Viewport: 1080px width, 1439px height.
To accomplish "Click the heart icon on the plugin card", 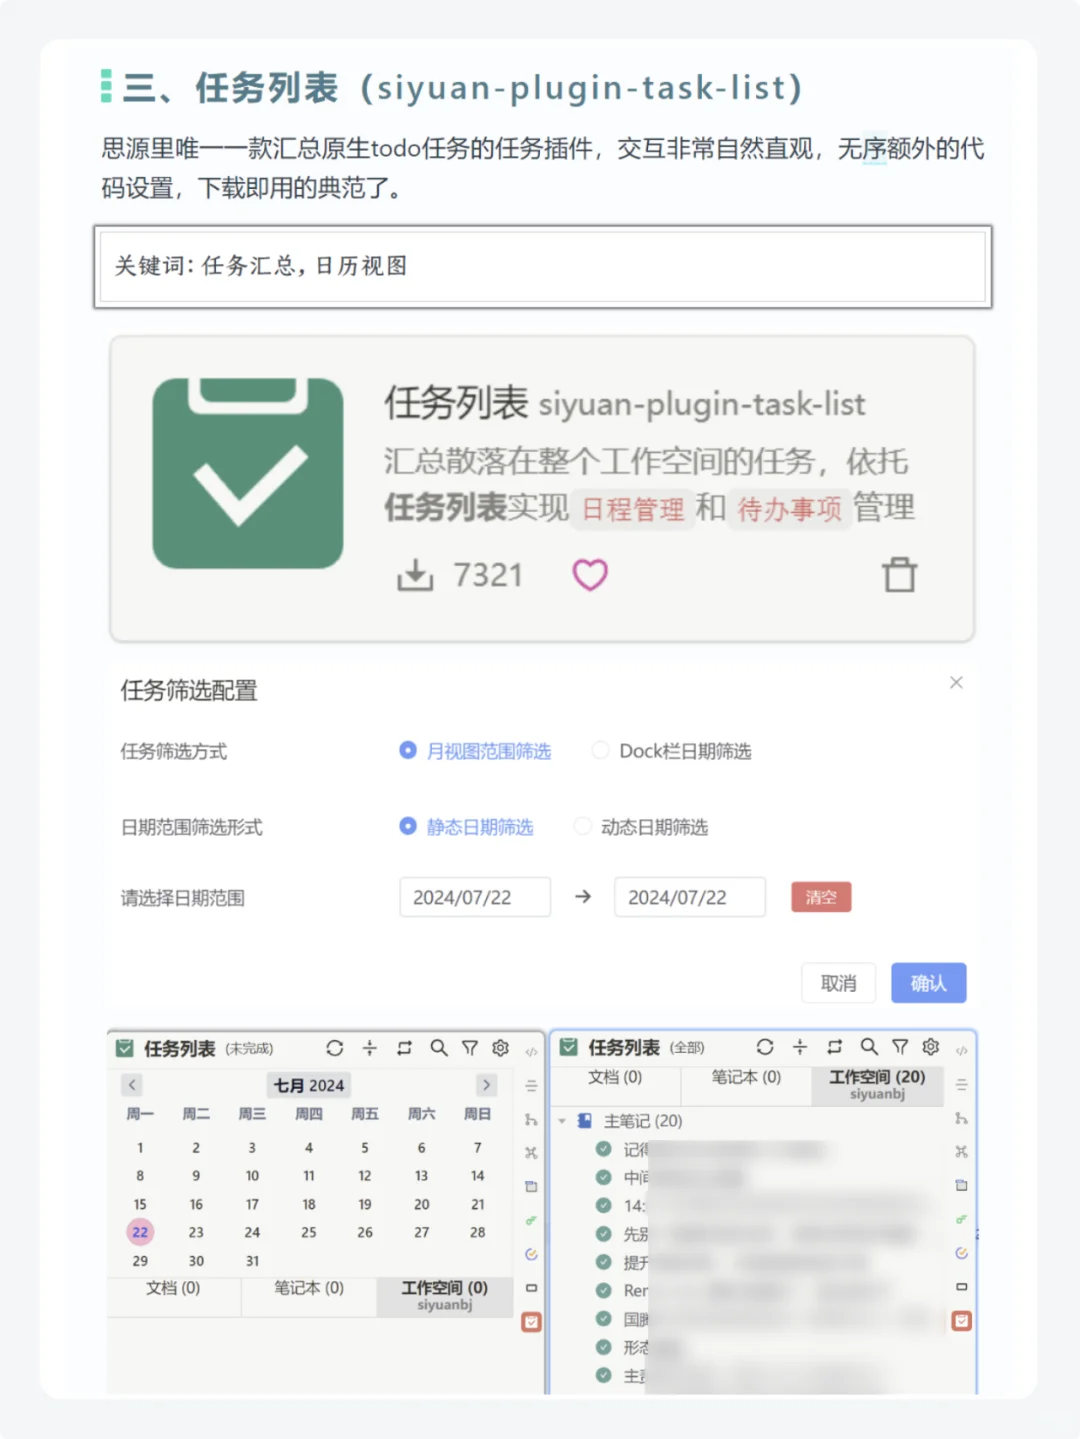I will click(590, 575).
